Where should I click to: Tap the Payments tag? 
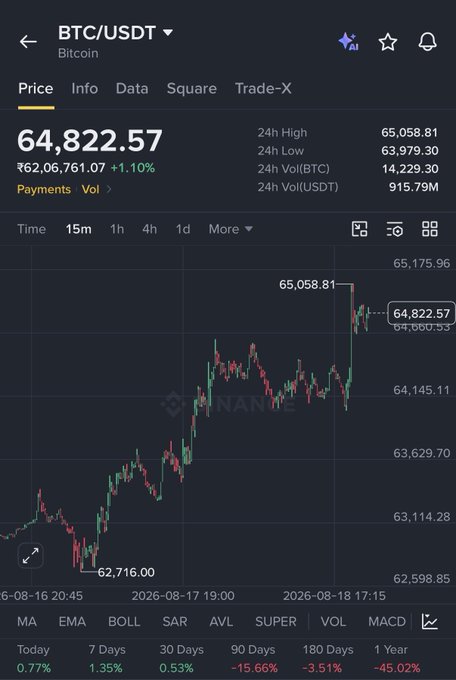[44, 190]
